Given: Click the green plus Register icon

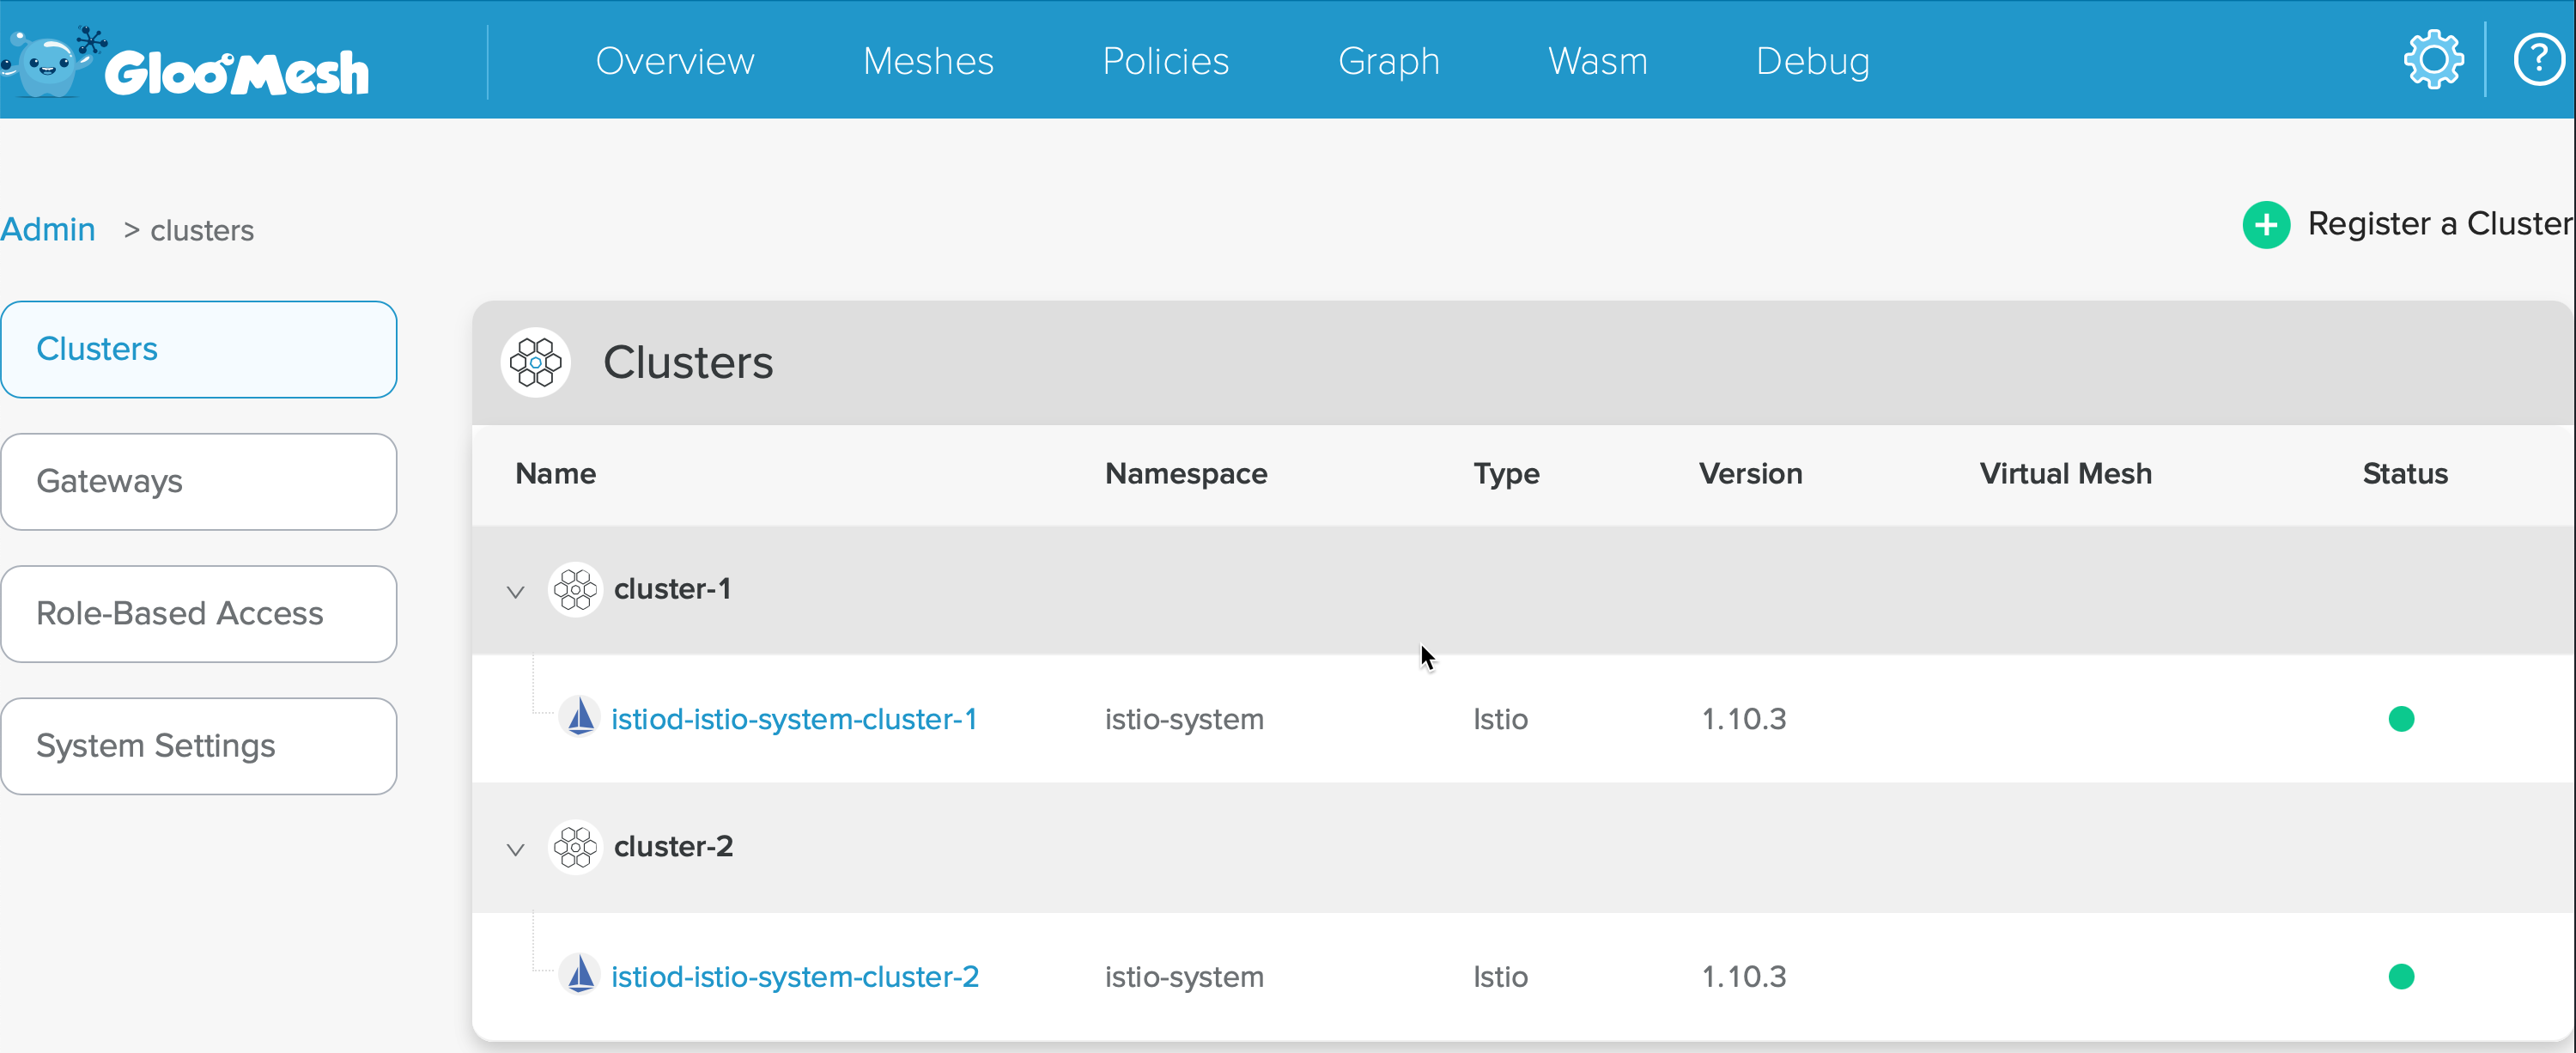Looking at the screenshot, I should [2266, 224].
